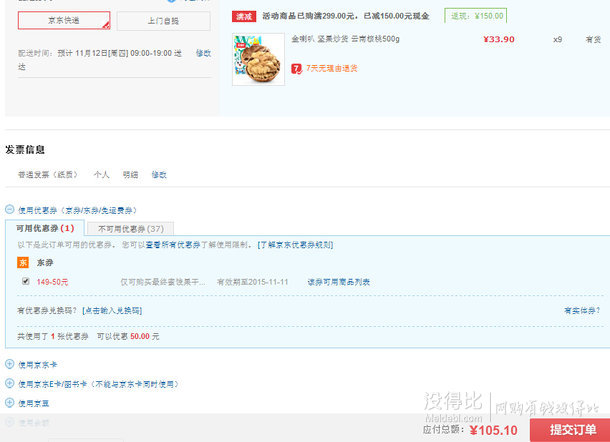This screenshot has width=610, height=442.
Task: Click the orange 东券 icon
Action: coord(23,263)
